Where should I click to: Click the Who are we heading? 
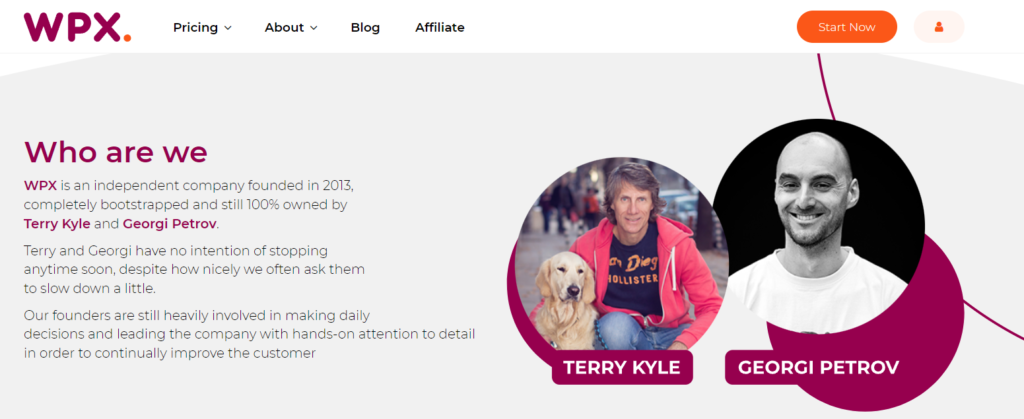(x=116, y=151)
